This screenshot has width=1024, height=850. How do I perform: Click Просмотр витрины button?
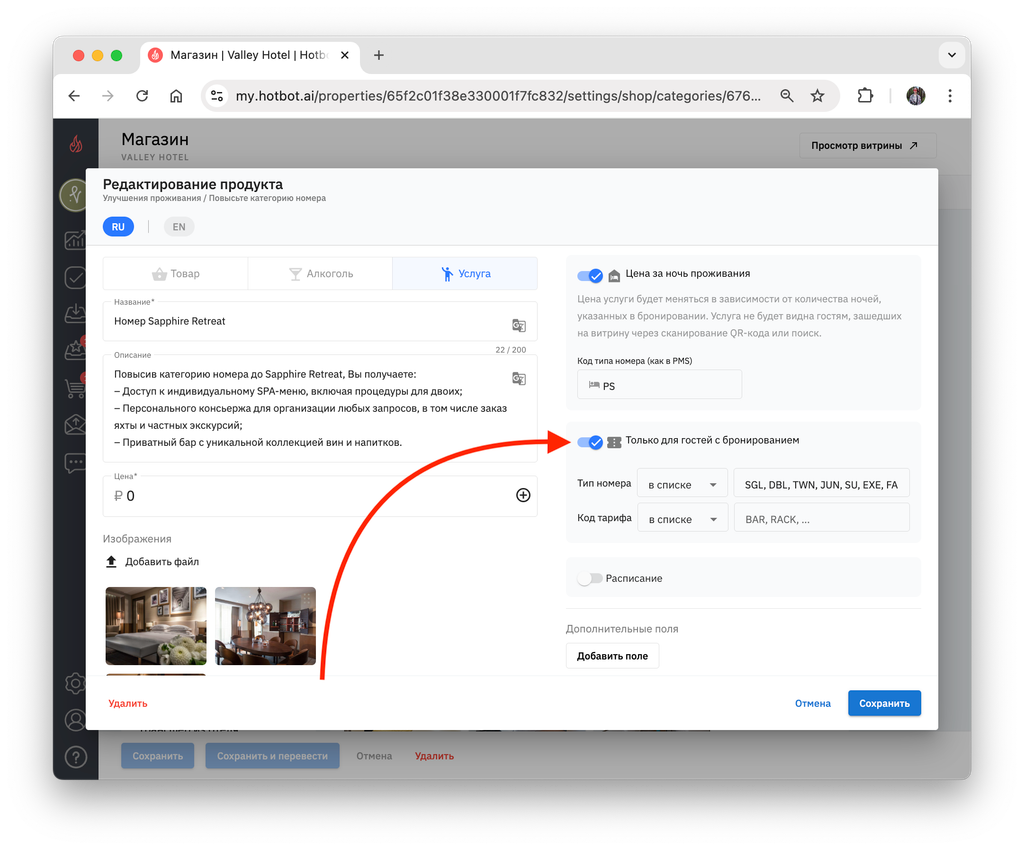pos(867,146)
